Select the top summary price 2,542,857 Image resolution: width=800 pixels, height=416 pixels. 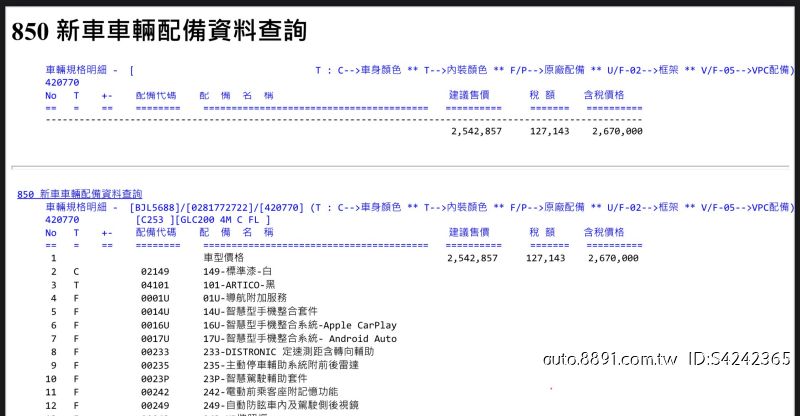[476, 131]
